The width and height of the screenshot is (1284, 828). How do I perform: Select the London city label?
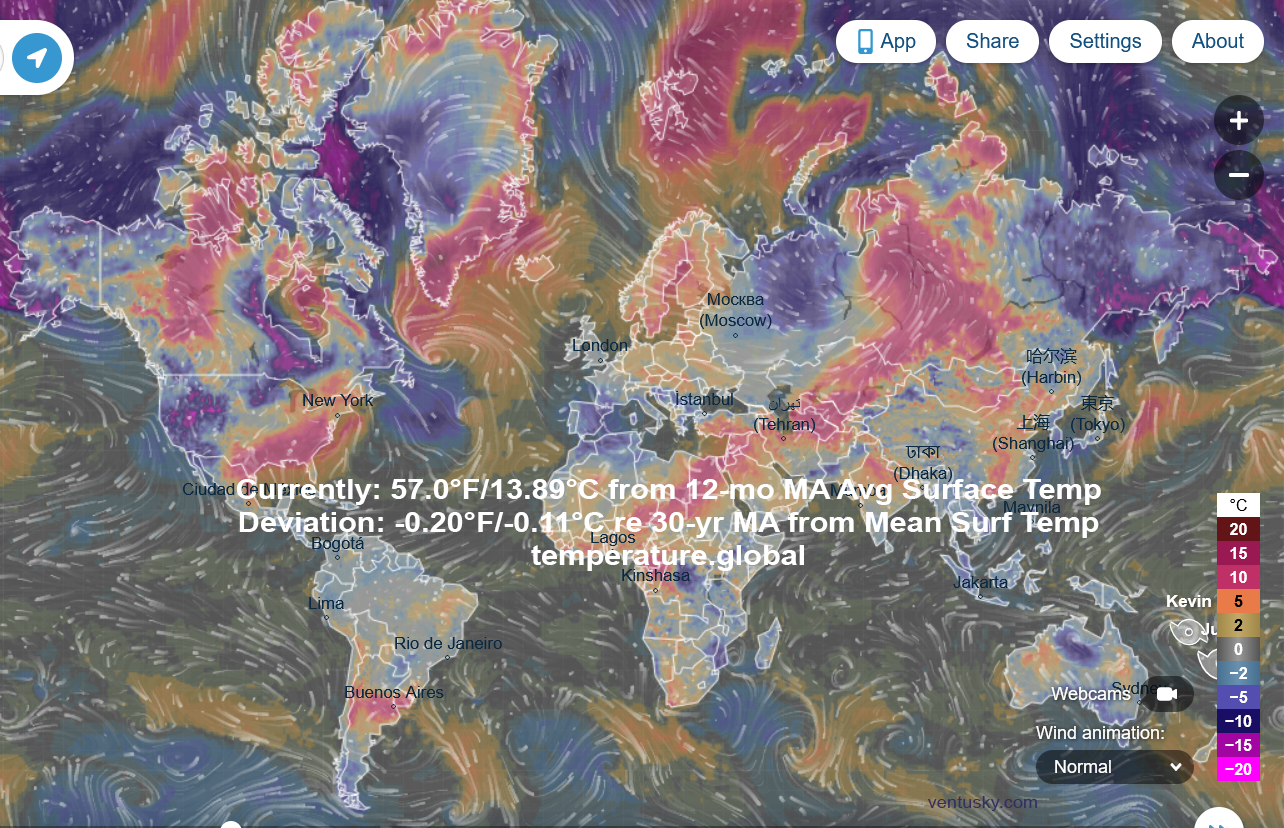point(600,346)
